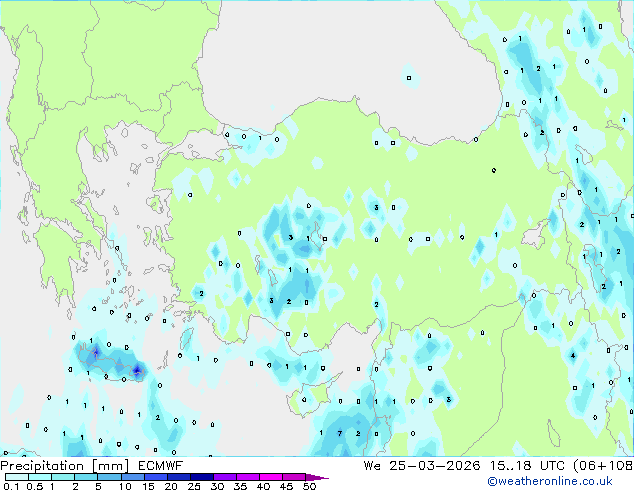Click the '30' legend scale label
This screenshot has width=634, height=490.
(x=217, y=486)
